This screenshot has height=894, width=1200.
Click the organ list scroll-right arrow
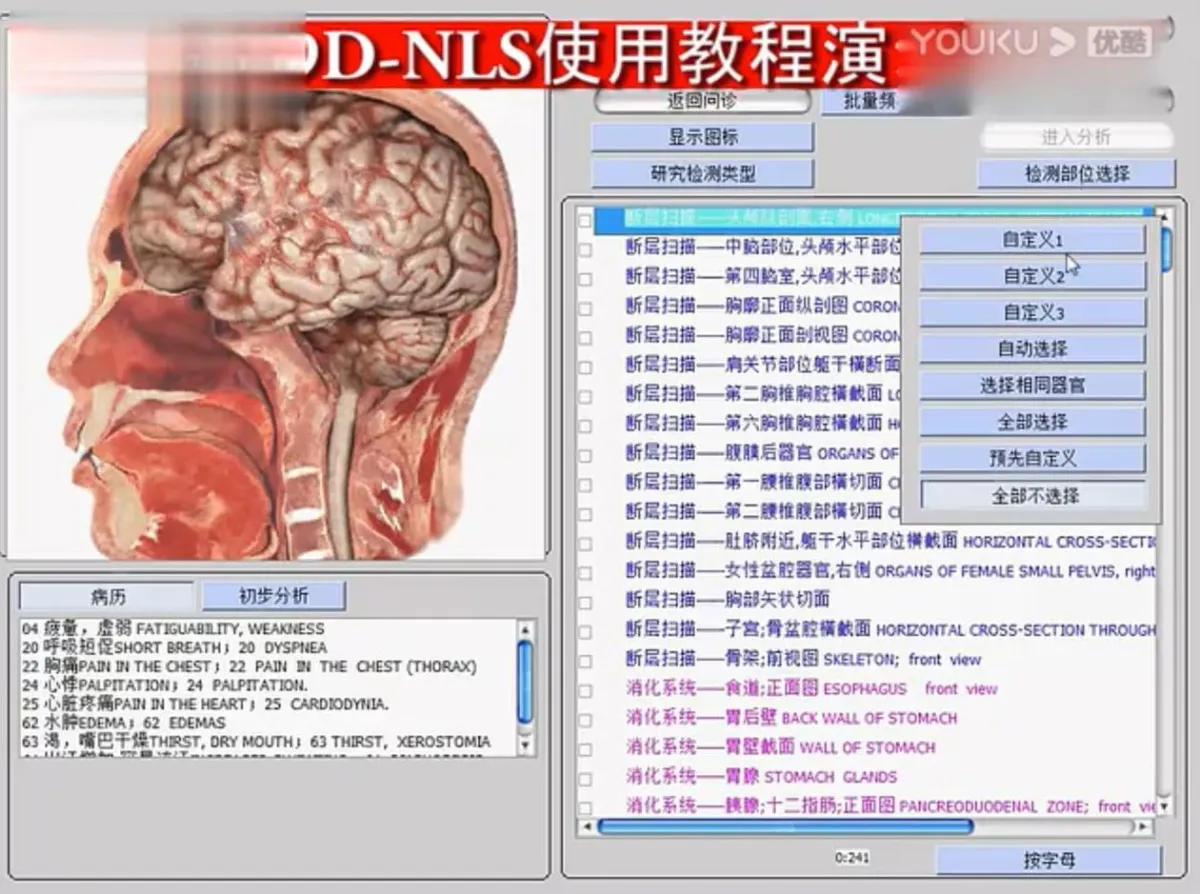pos(1144,827)
